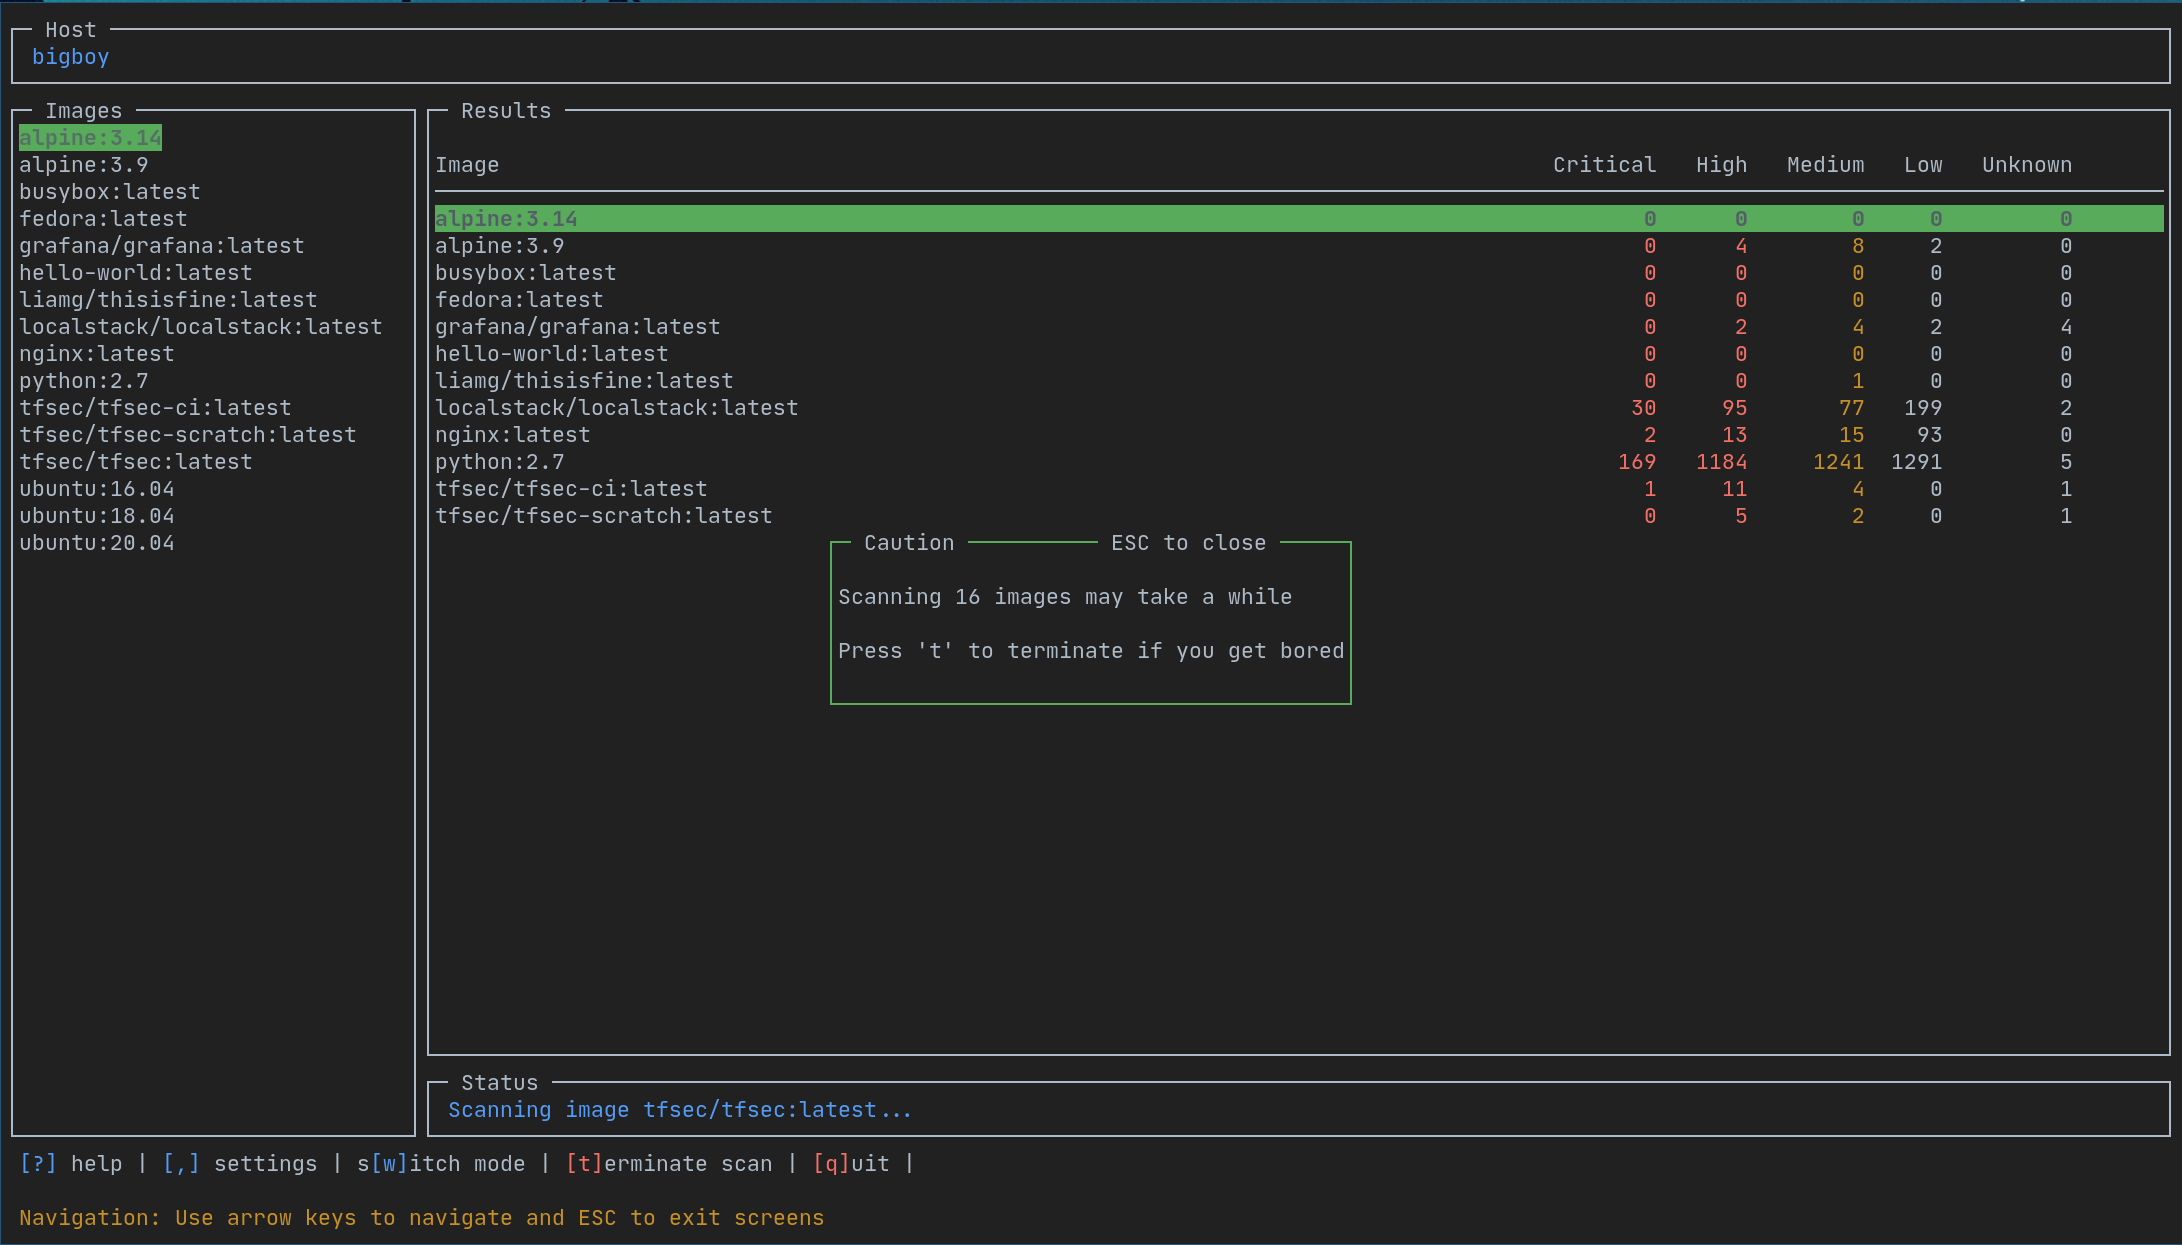Select python:2.7 in Images panel

click(x=84, y=381)
